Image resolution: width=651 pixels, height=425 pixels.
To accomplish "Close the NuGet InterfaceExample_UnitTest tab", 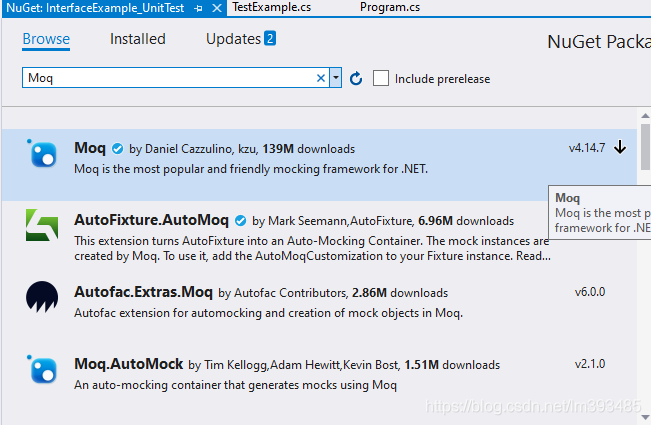I will pos(217,8).
